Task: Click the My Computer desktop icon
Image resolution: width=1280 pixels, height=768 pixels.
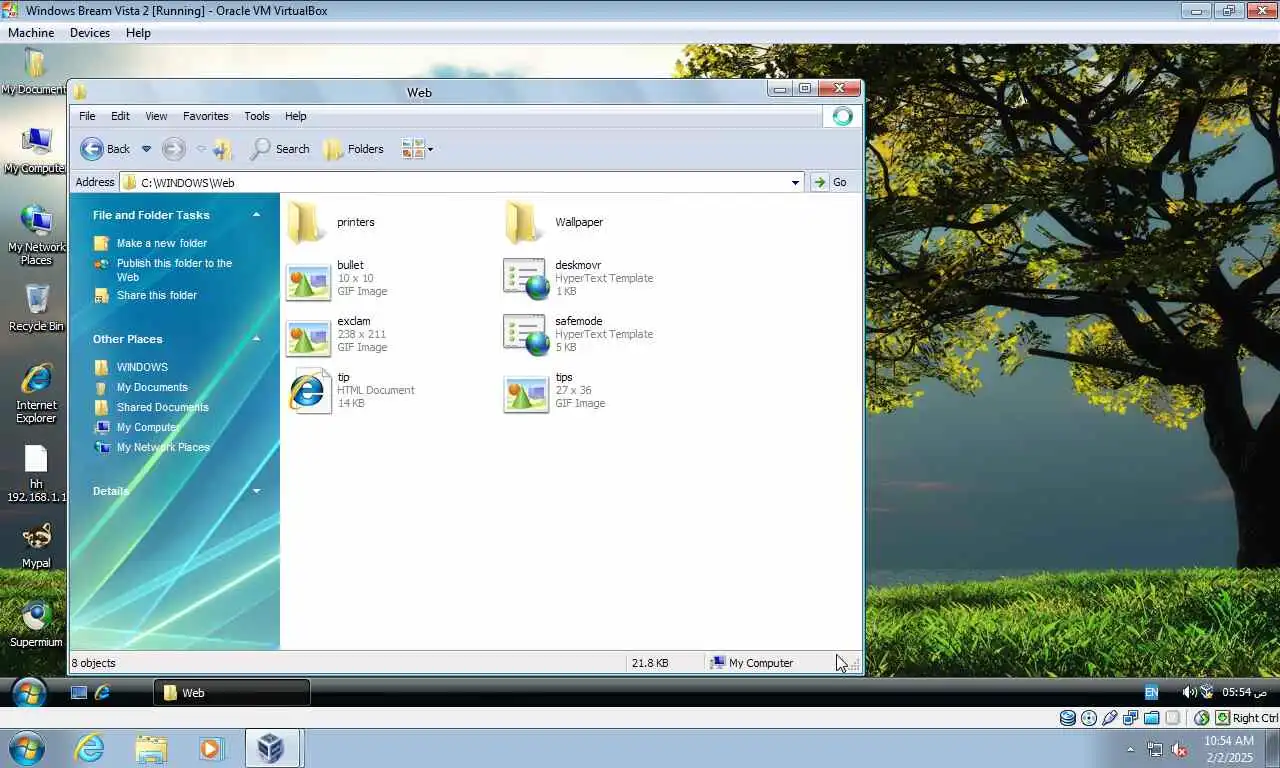Action: 35,150
